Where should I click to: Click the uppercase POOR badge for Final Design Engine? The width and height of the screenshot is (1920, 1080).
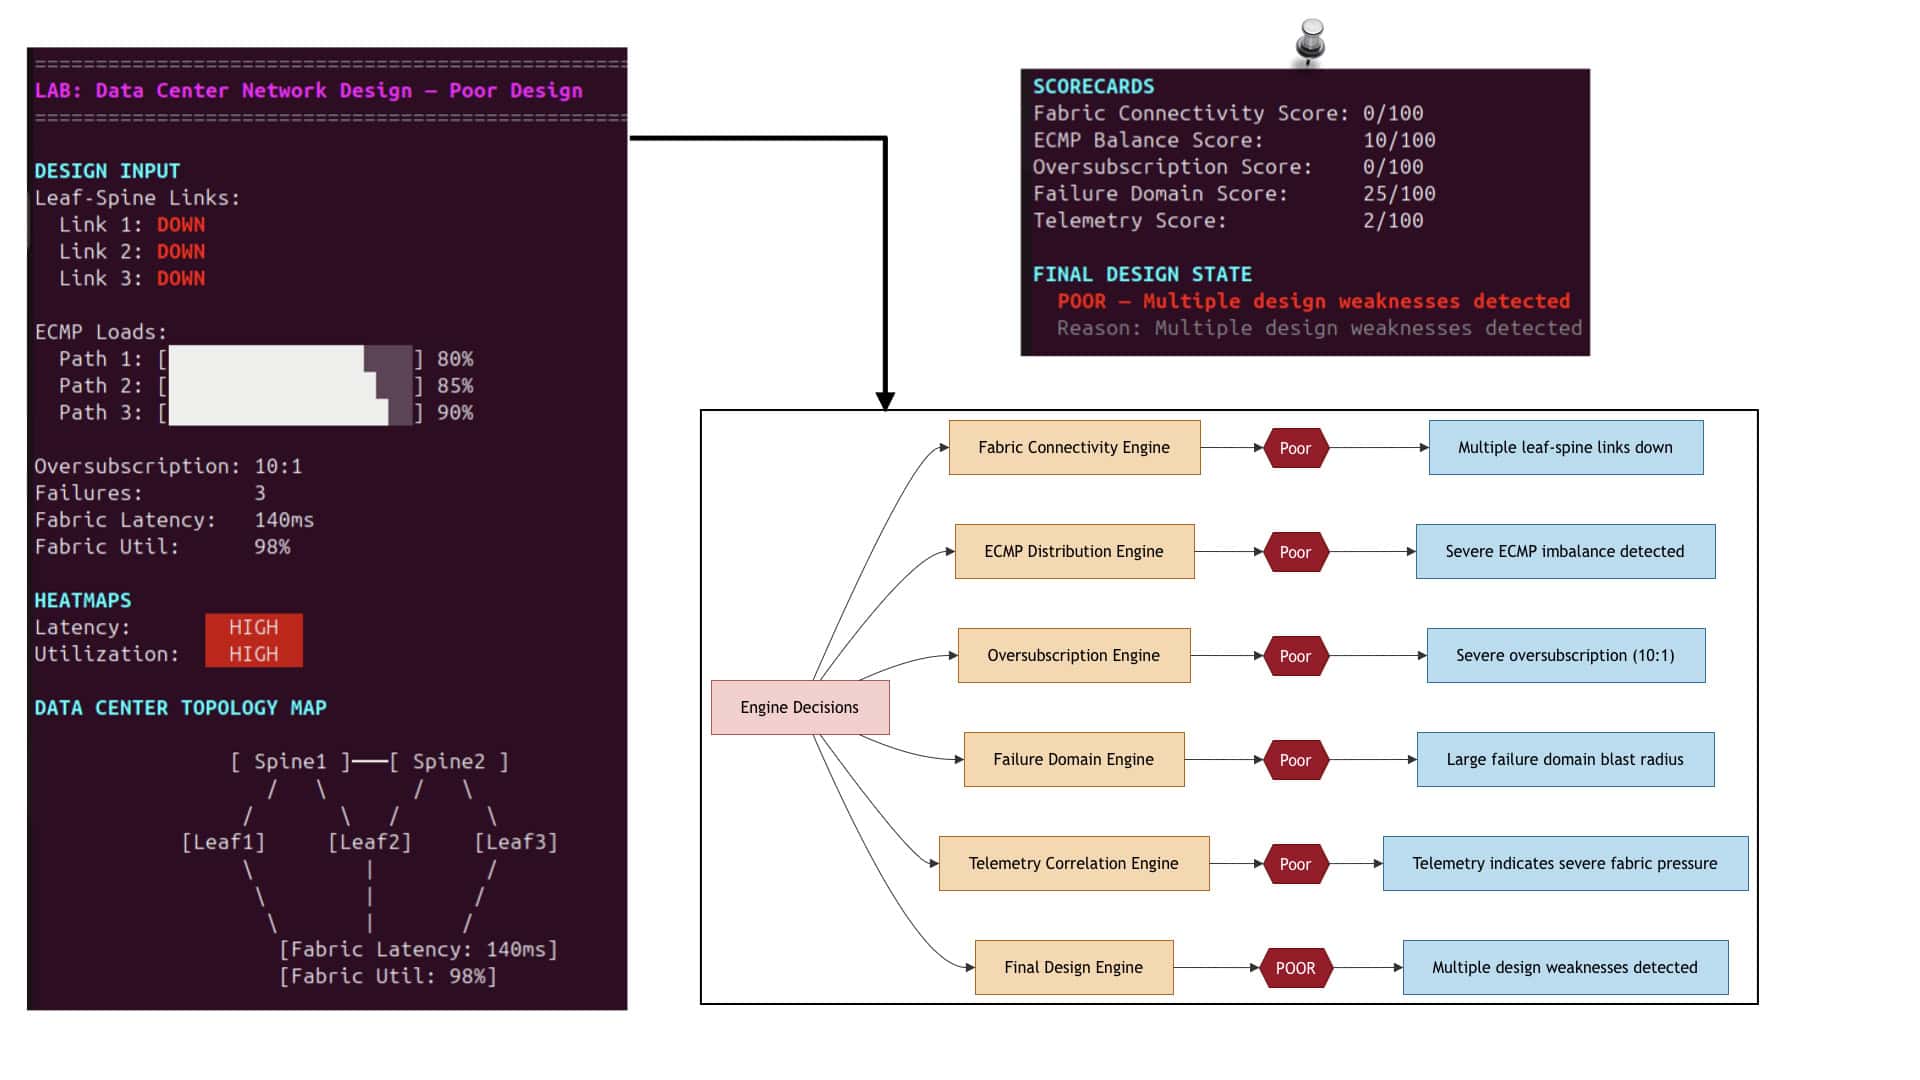[x=1295, y=968]
